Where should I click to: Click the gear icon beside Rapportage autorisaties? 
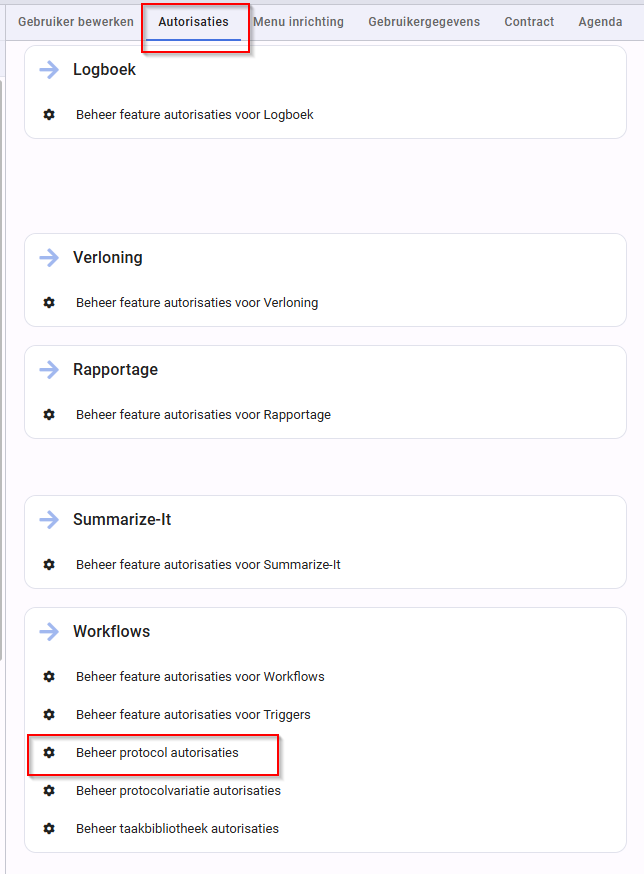coord(49,414)
